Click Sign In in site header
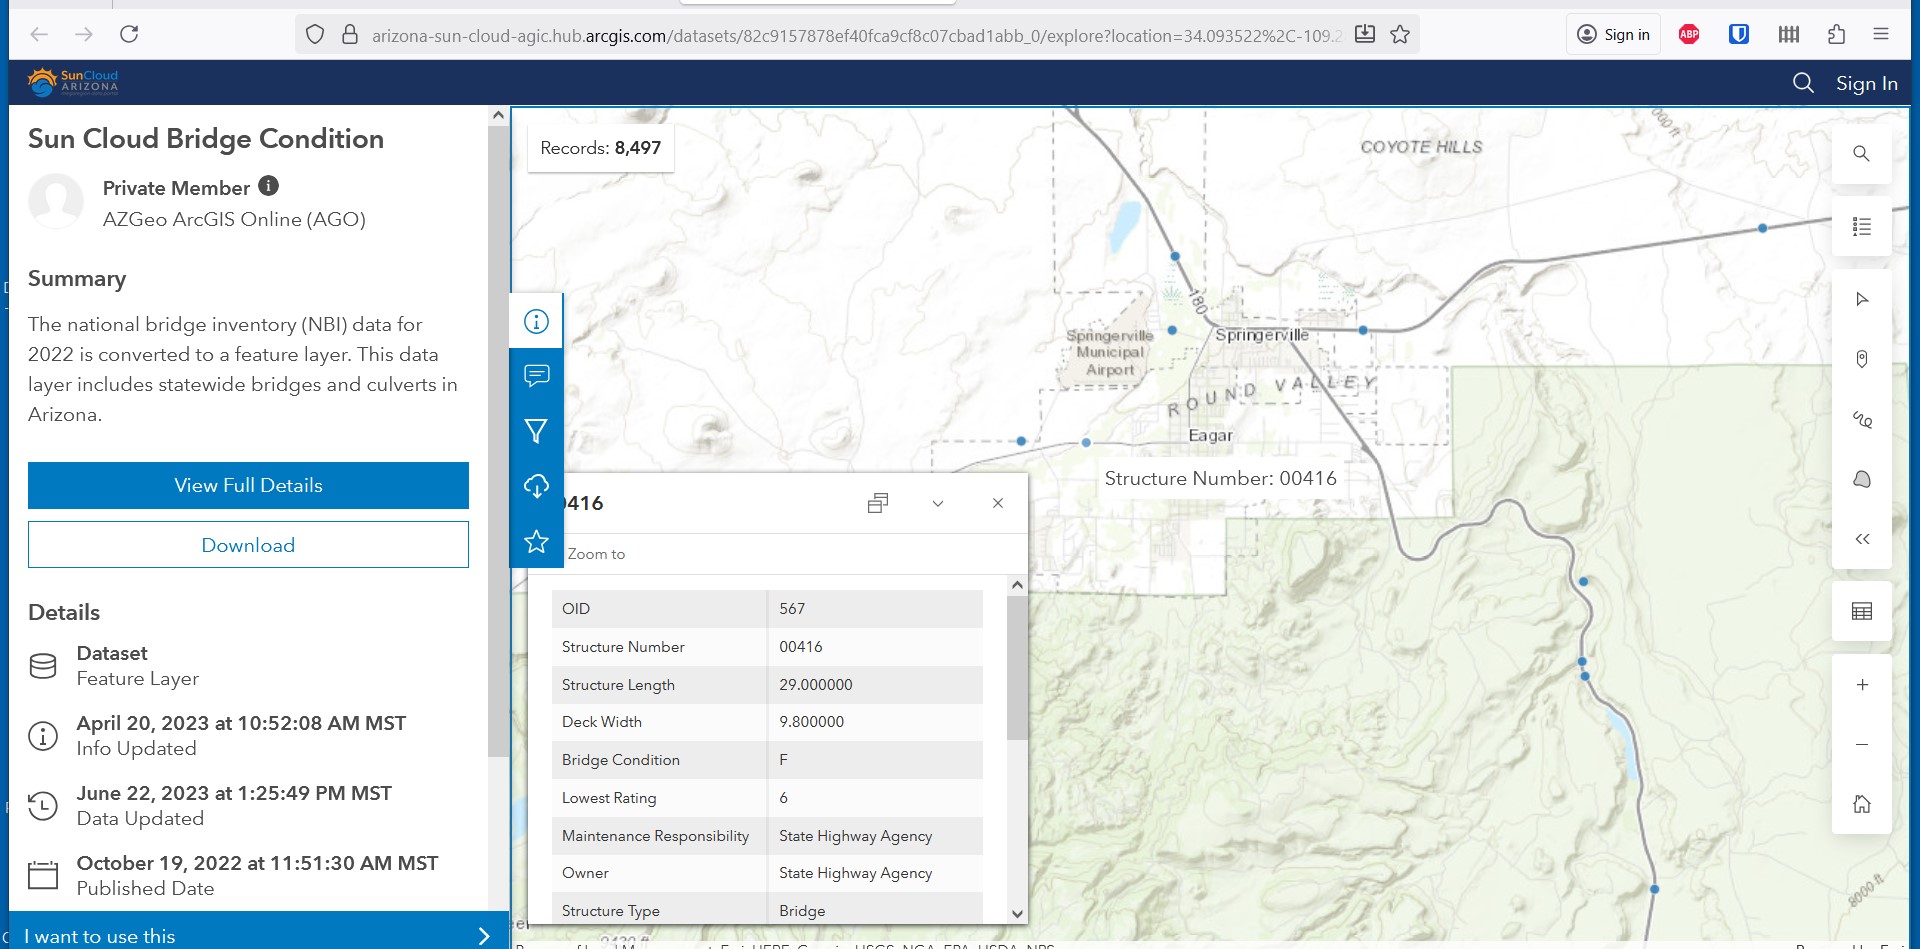The height and width of the screenshot is (949, 1920). [1866, 83]
